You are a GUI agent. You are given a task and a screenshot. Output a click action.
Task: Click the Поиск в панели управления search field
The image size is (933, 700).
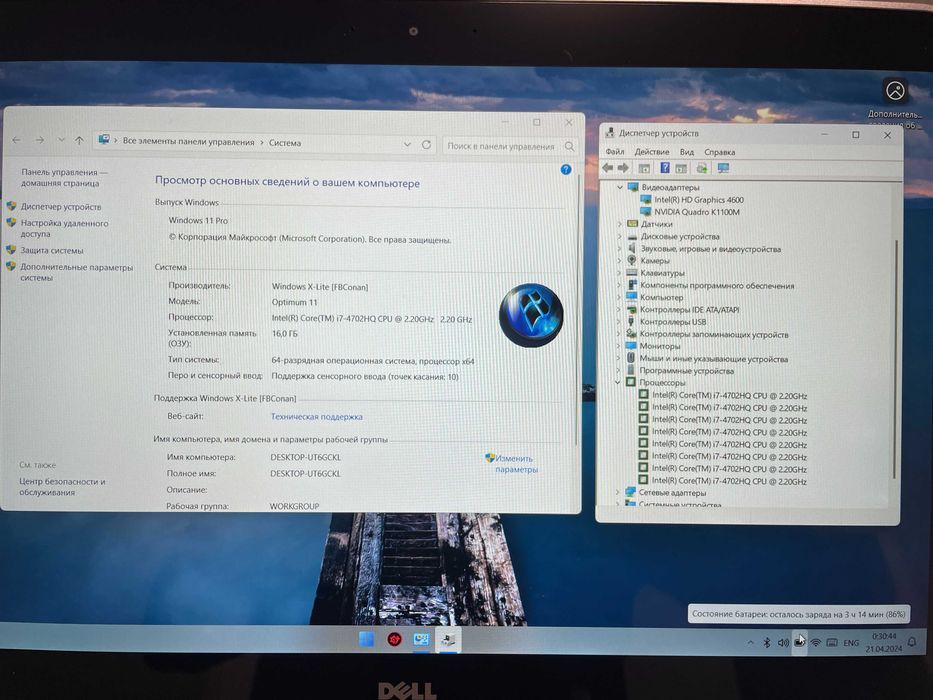click(x=511, y=146)
